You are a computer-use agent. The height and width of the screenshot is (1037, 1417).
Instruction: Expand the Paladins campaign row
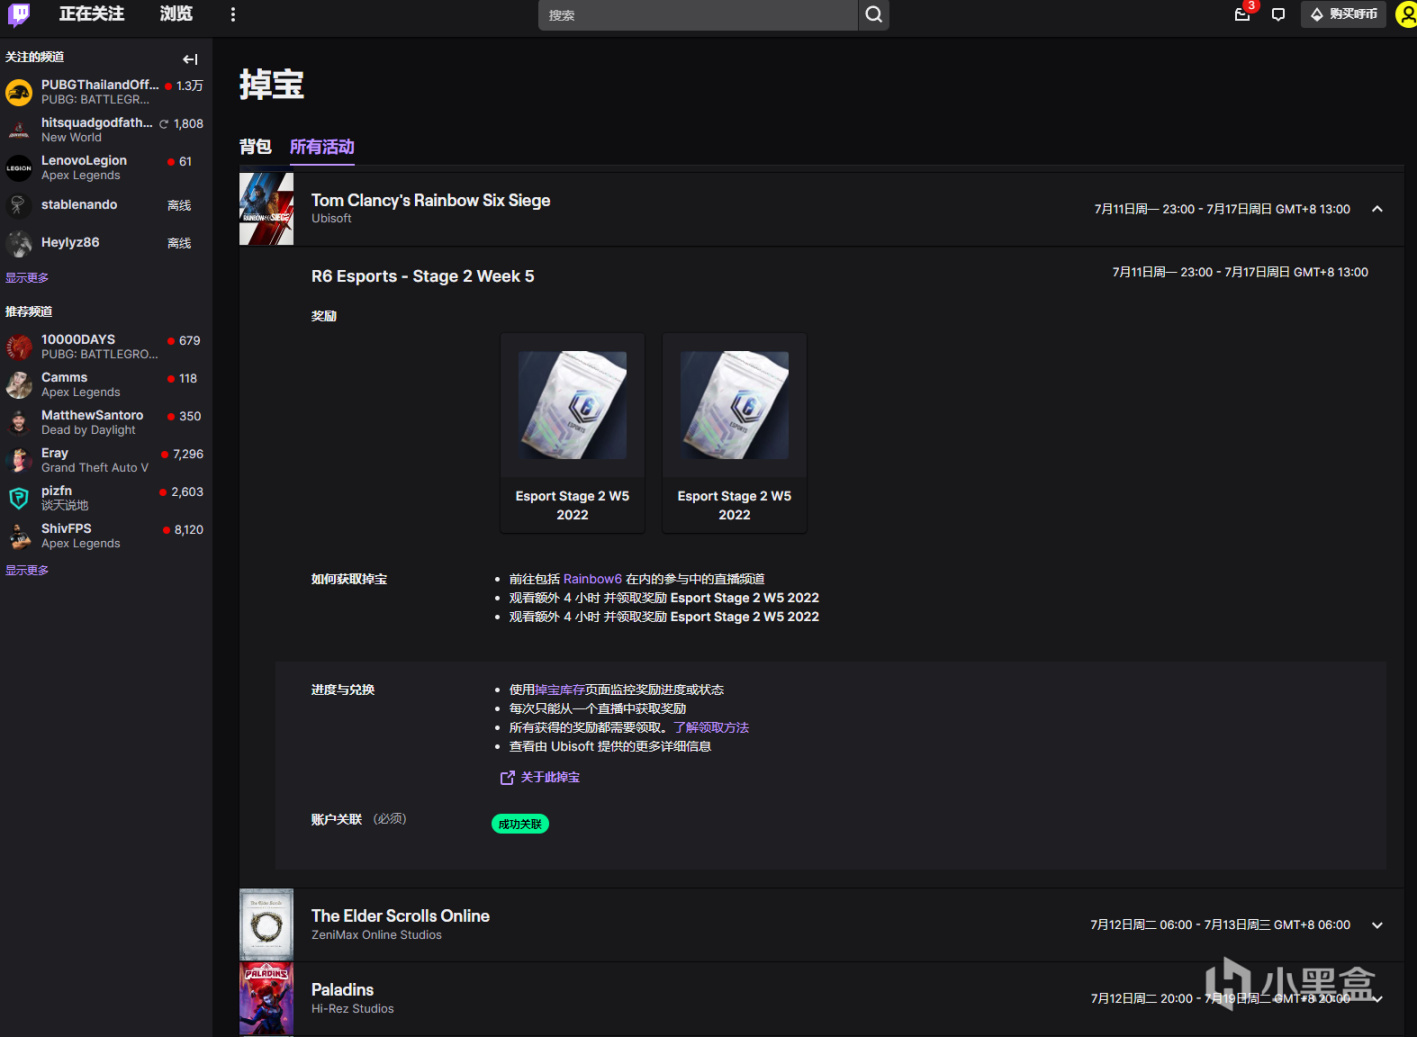(x=1377, y=999)
